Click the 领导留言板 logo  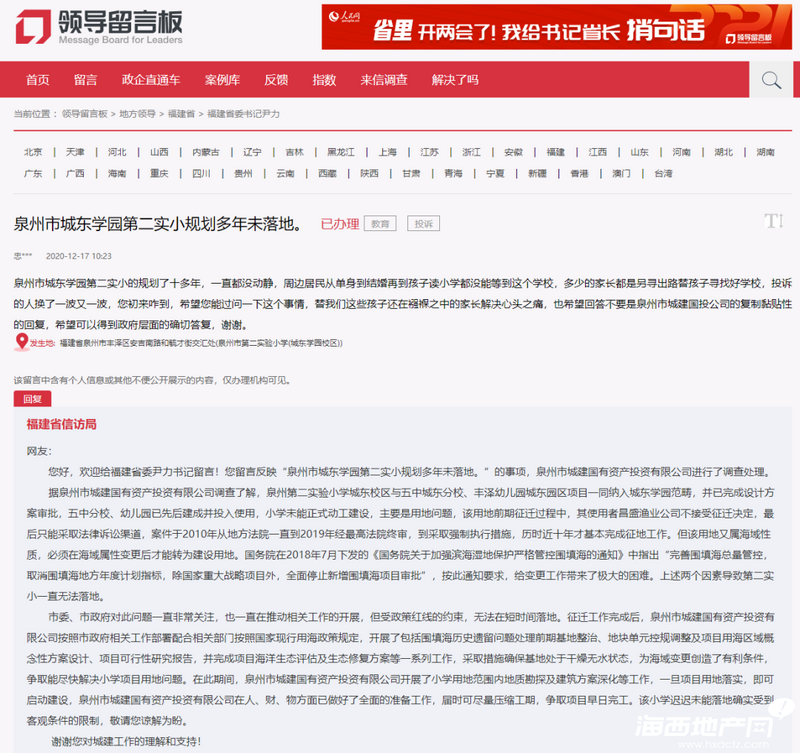click(99, 27)
